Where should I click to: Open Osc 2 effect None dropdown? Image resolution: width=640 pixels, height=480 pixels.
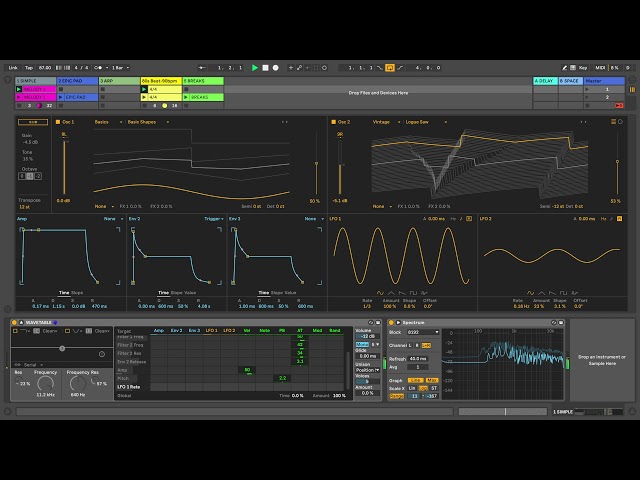(382, 206)
